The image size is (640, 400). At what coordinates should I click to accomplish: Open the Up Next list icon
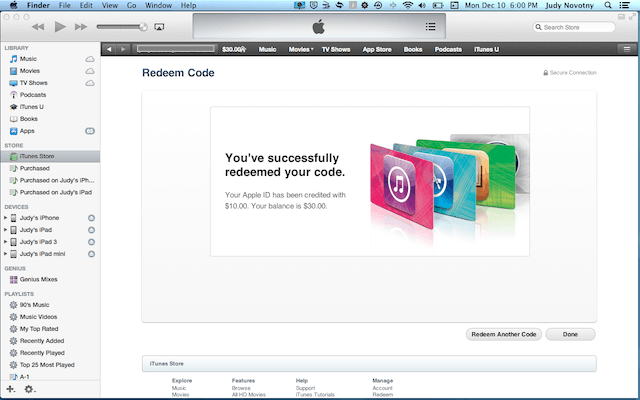pyautogui.click(x=431, y=27)
